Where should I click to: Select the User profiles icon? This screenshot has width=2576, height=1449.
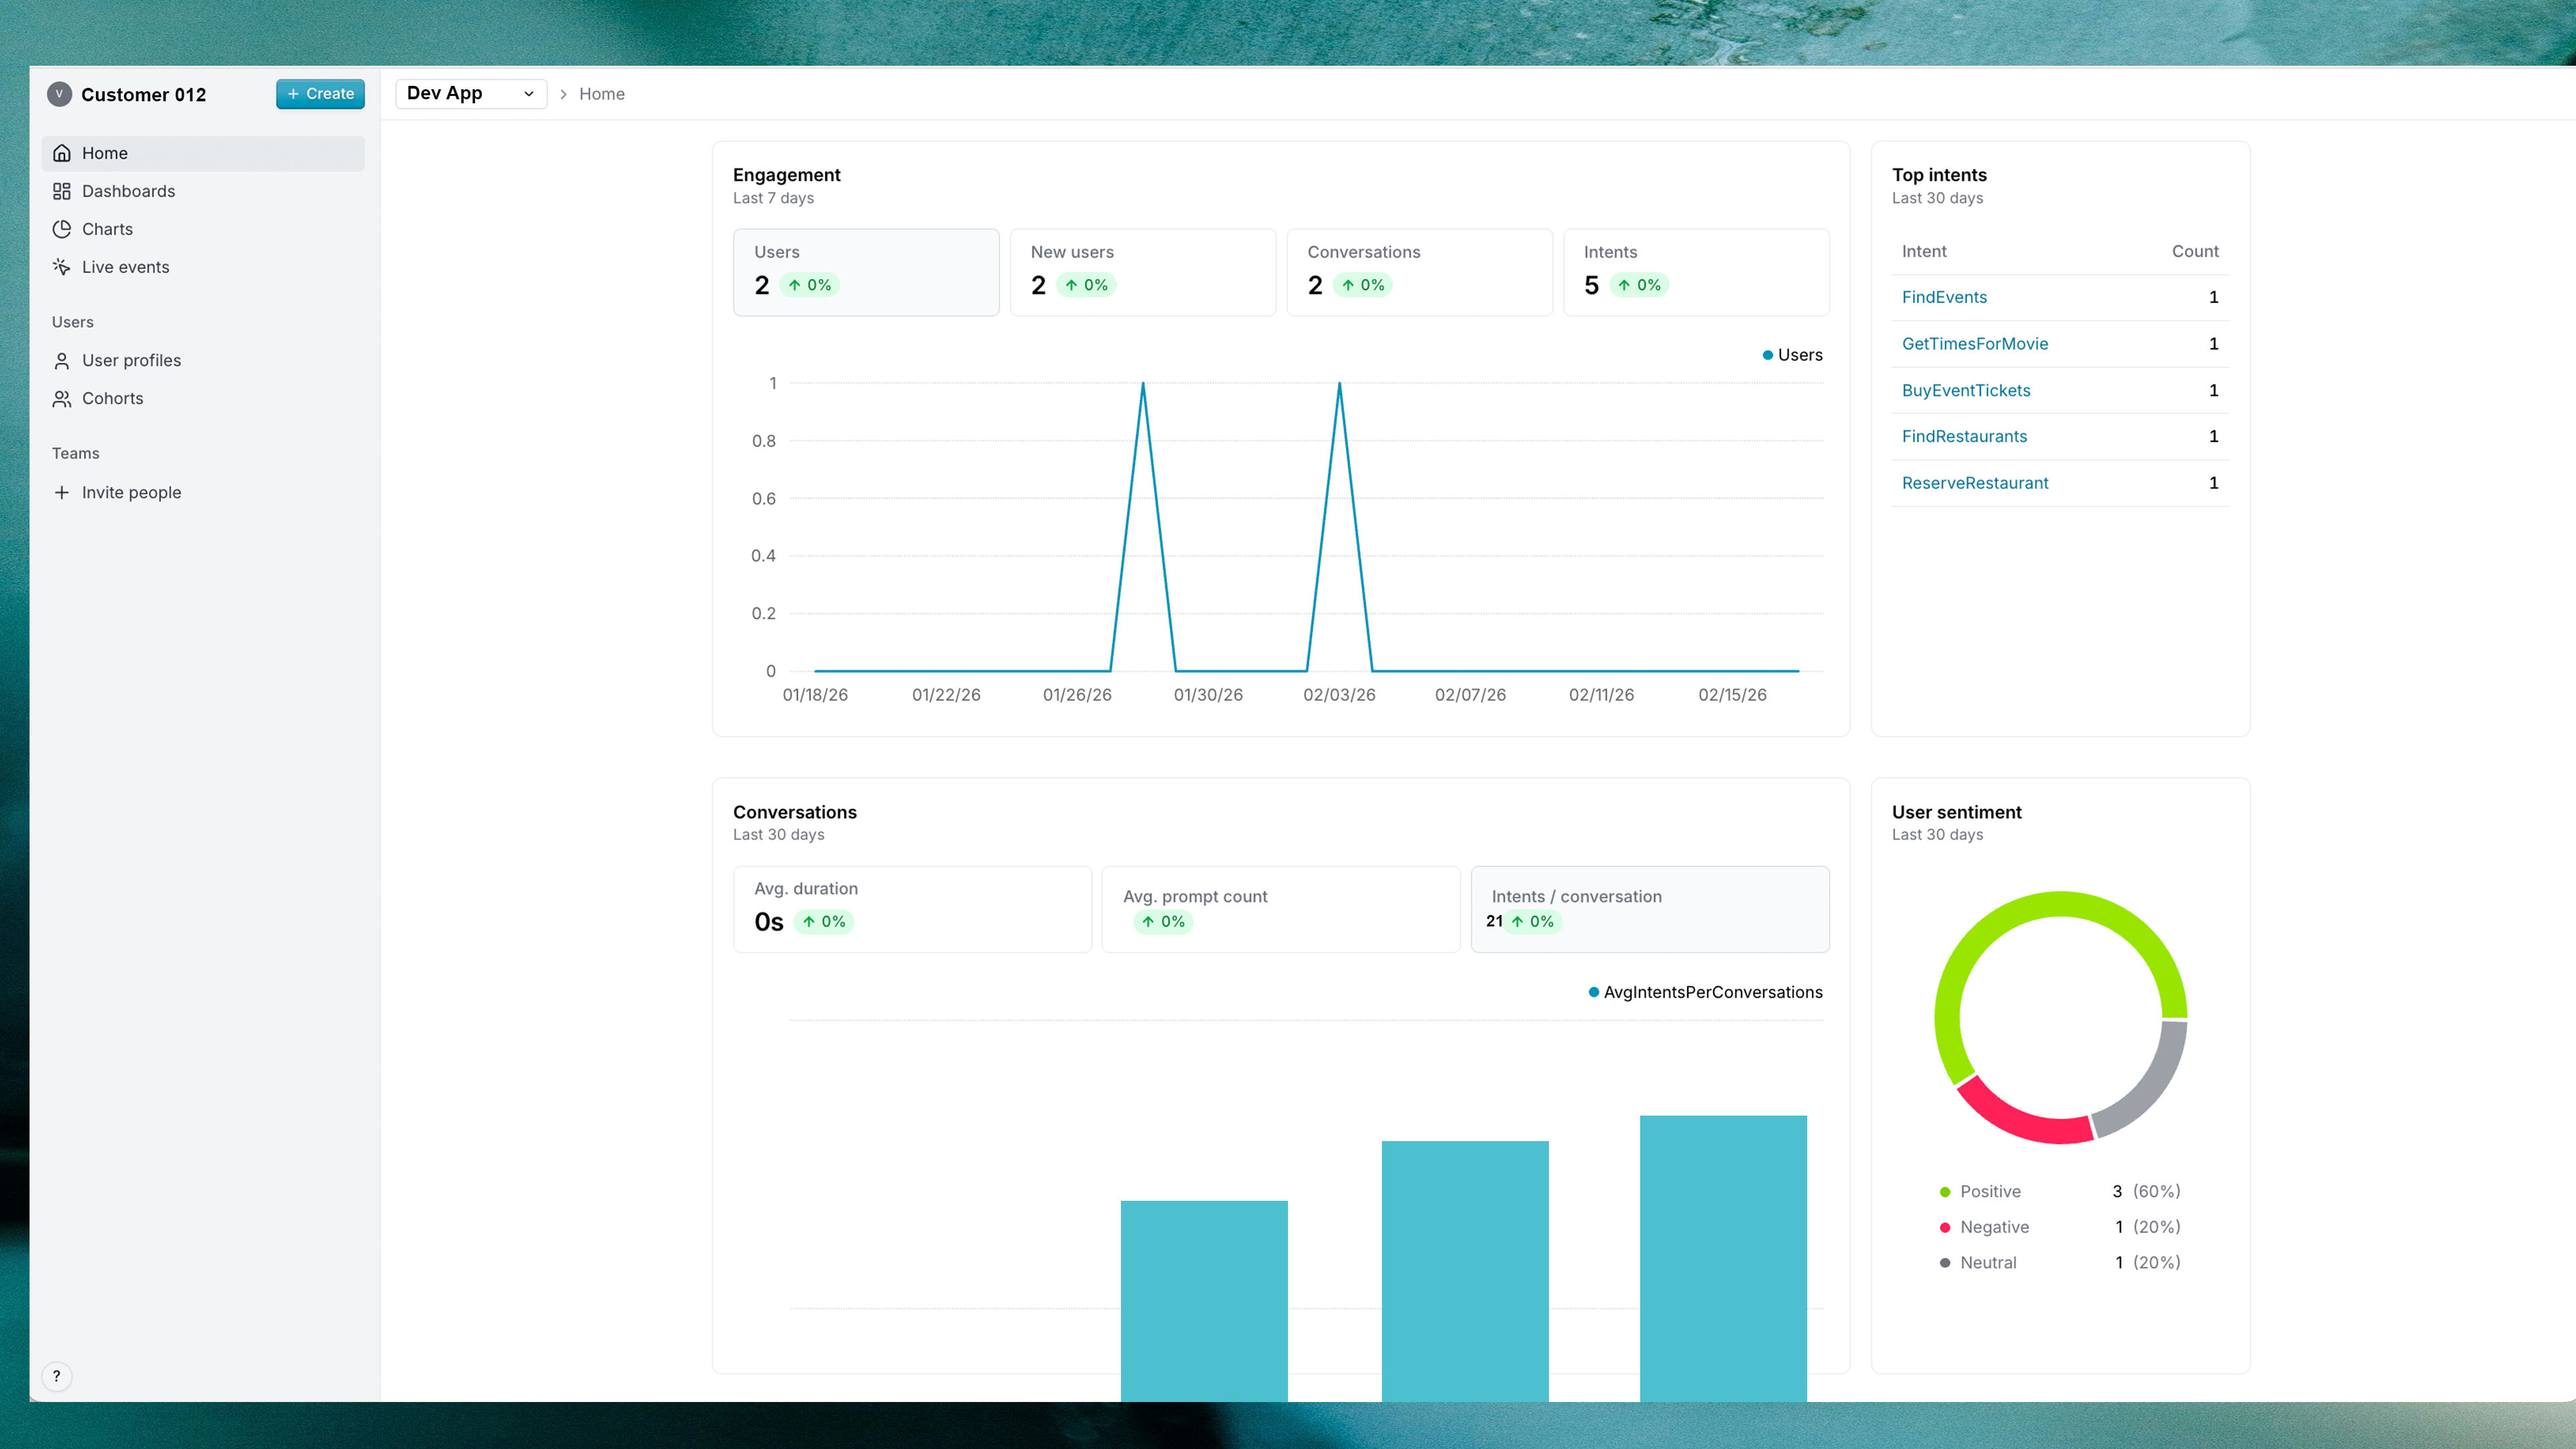tap(62, 360)
